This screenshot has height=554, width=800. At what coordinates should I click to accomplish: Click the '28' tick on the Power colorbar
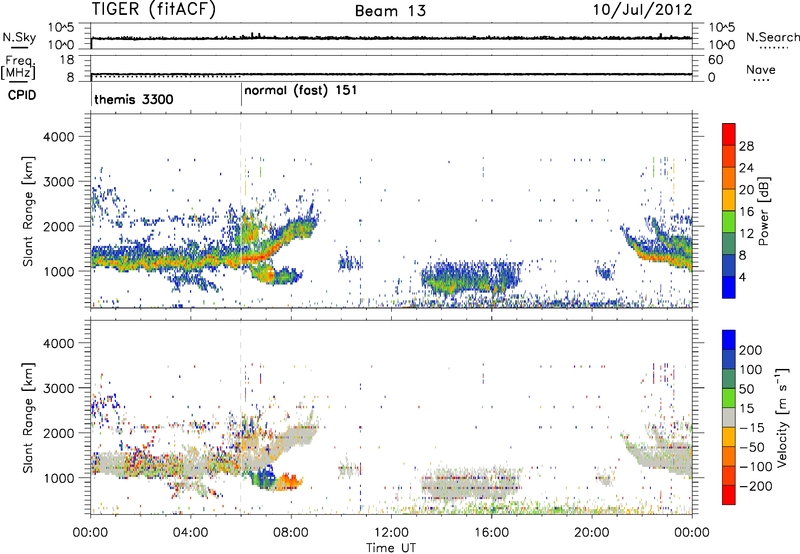[x=746, y=146]
